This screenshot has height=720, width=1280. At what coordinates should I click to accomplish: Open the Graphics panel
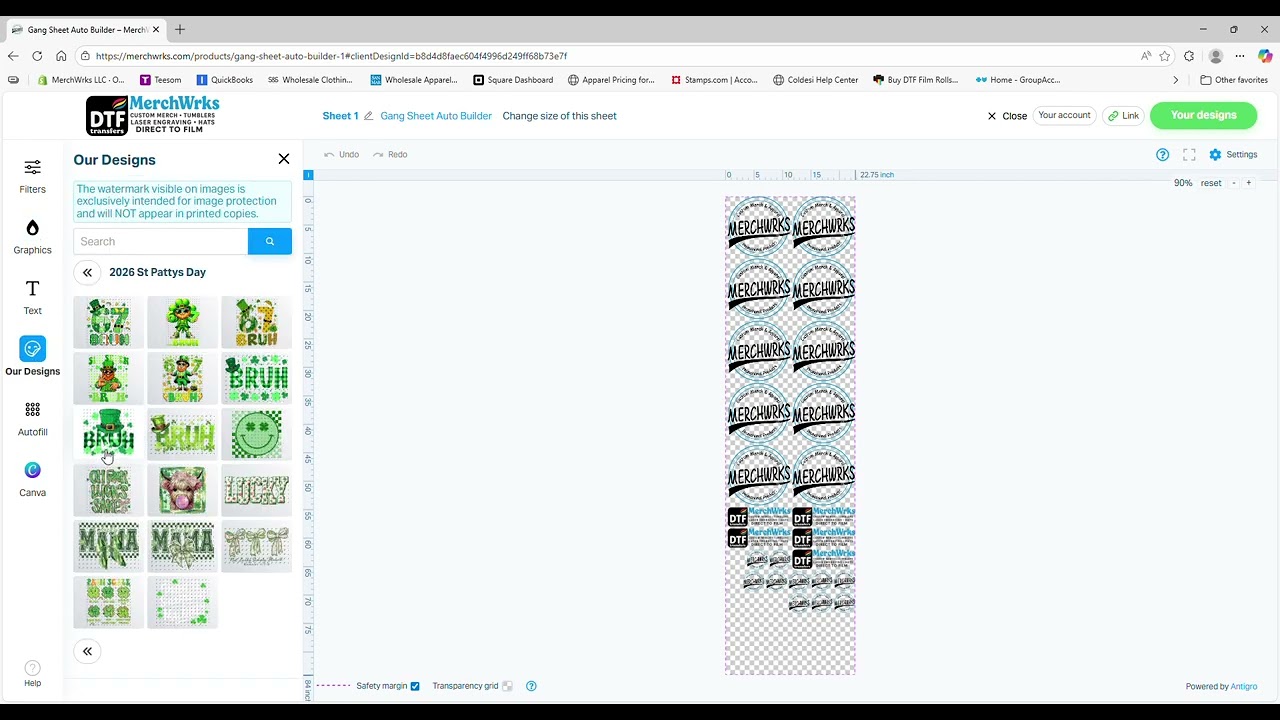pyautogui.click(x=32, y=237)
